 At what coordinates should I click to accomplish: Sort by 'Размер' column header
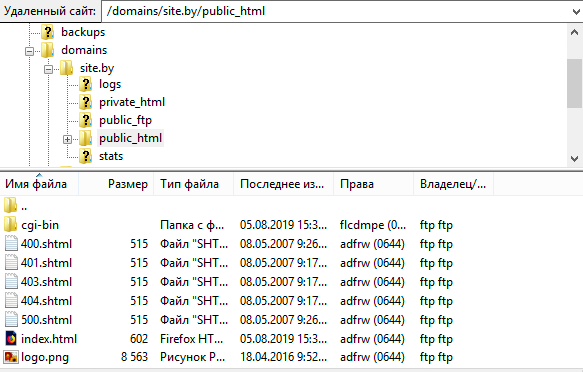coord(116,184)
